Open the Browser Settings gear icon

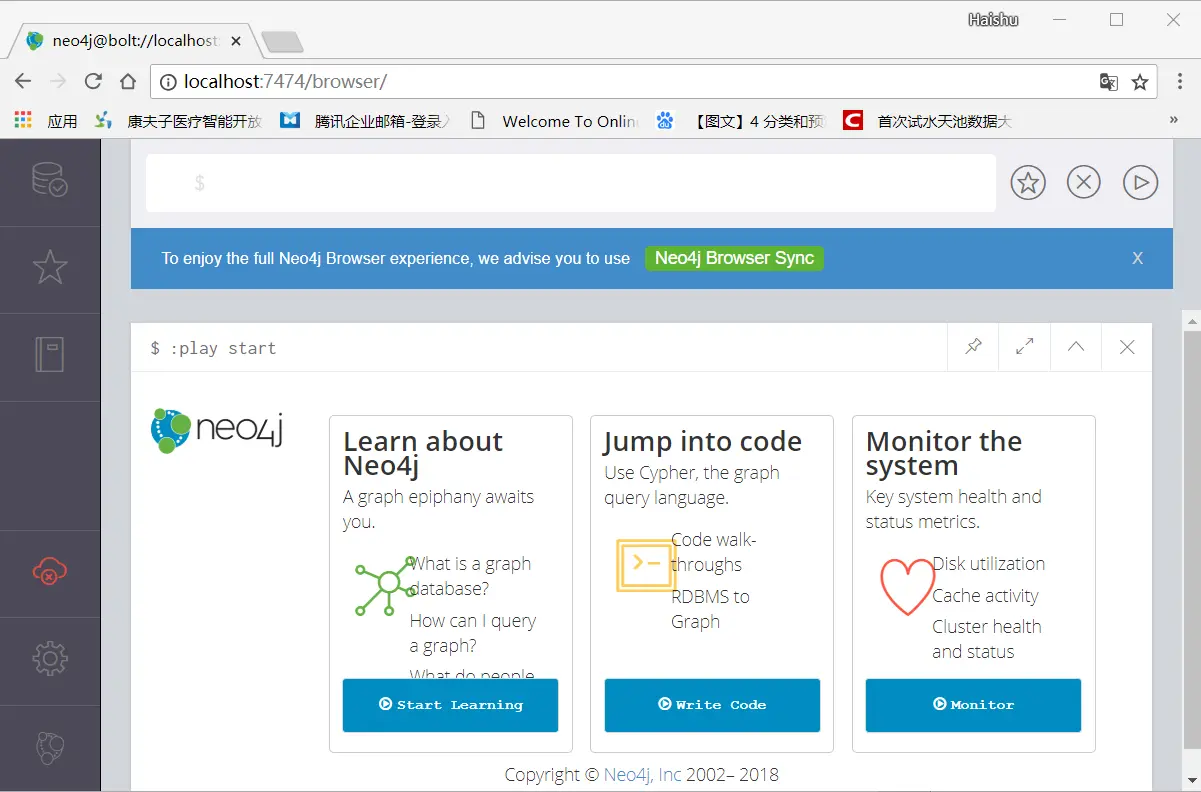pyautogui.click(x=50, y=658)
